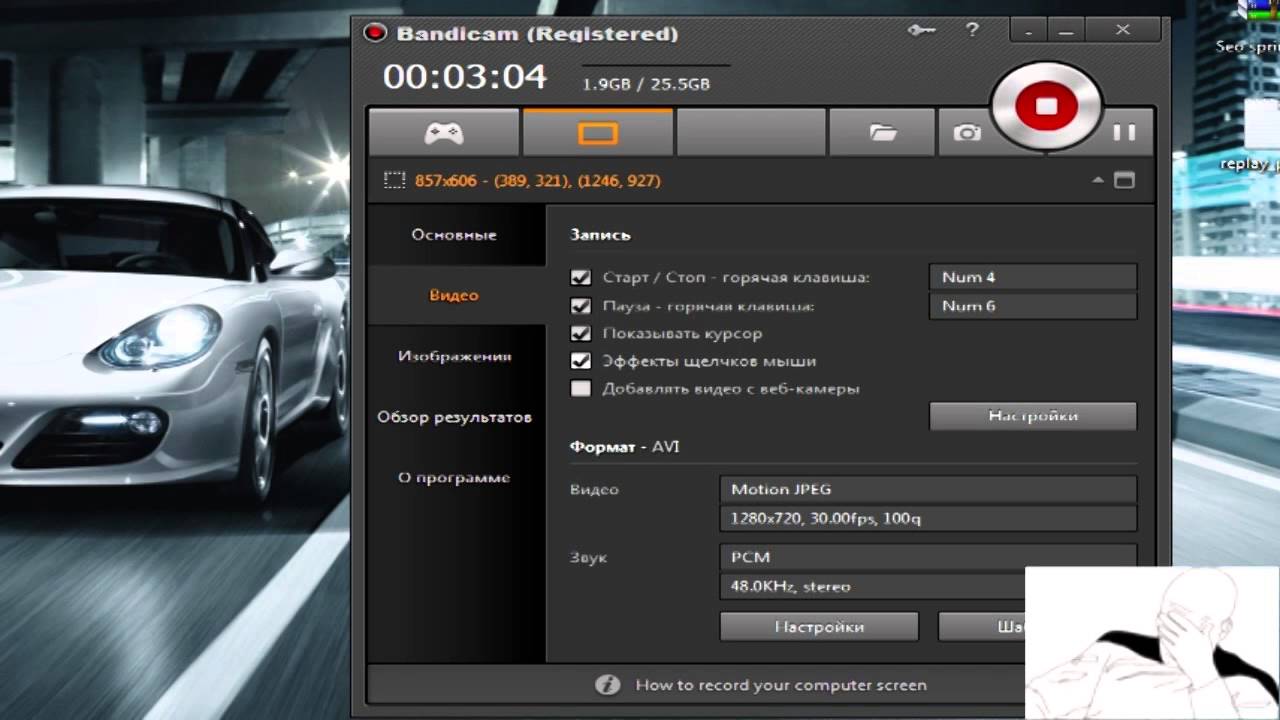The height and width of the screenshot is (720, 1280).
Task: Open the Обзор результатов tab
Action: [454, 417]
